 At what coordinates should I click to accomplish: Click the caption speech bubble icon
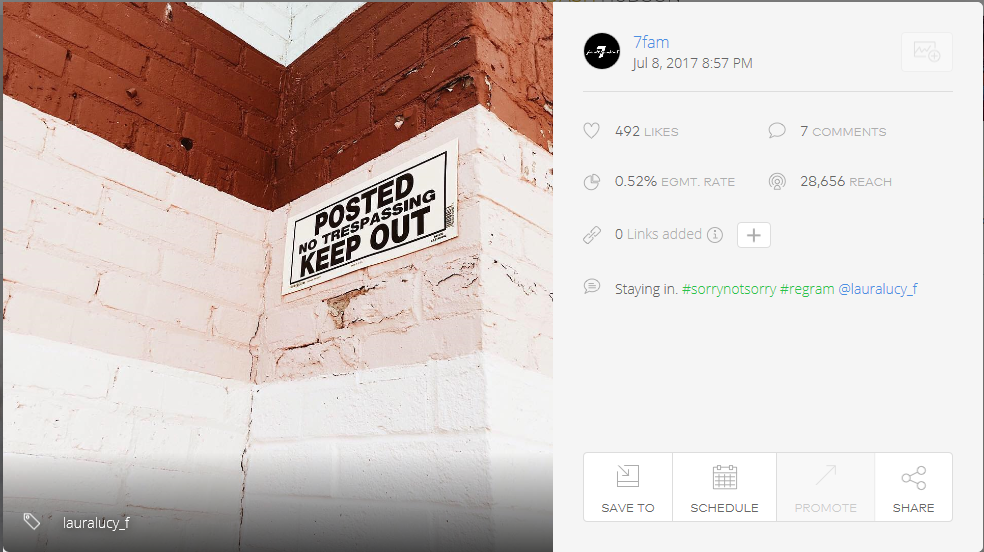591,287
